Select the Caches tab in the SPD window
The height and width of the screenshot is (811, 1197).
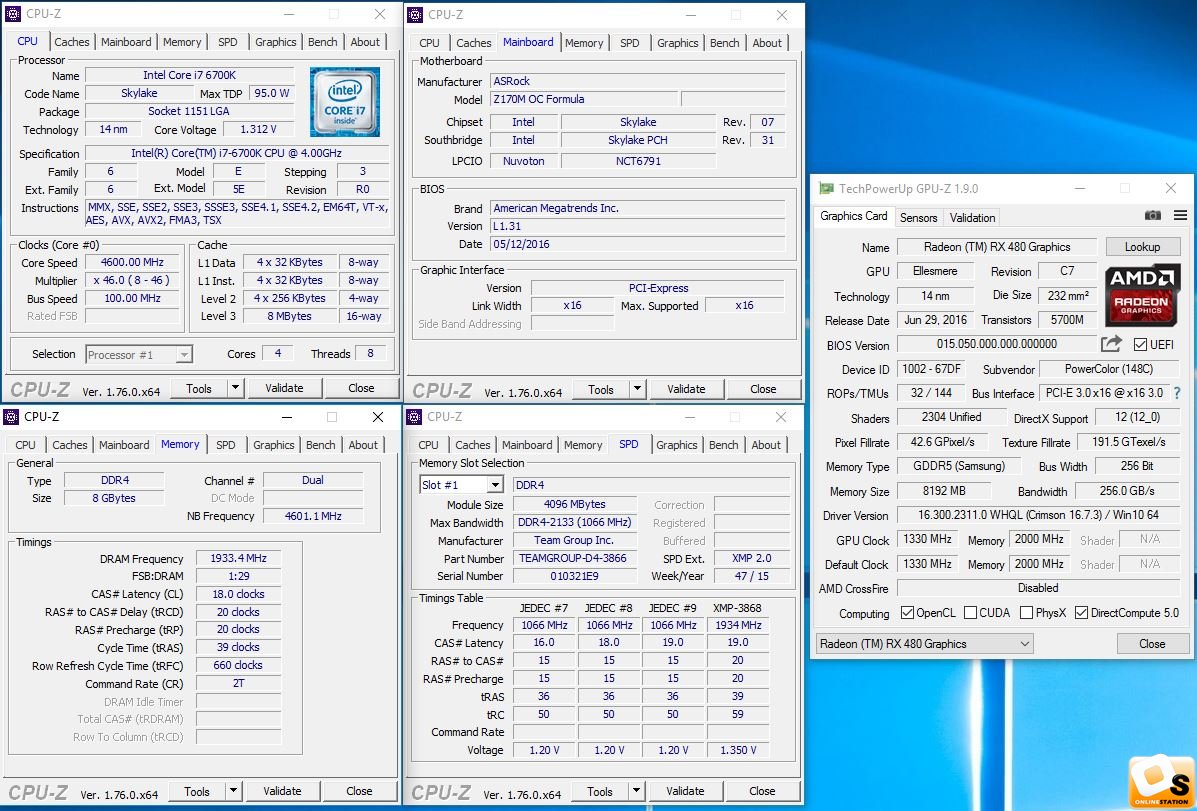click(x=473, y=444)
